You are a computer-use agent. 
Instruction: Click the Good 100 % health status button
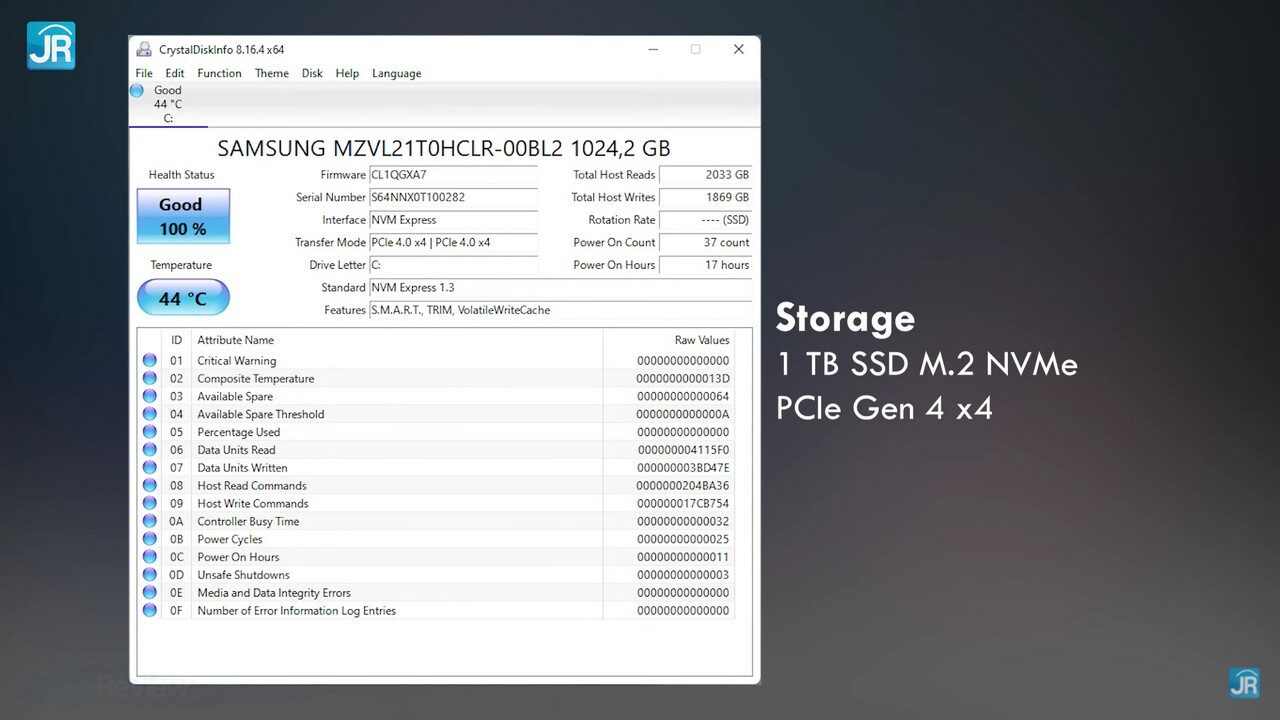[183, 216]
